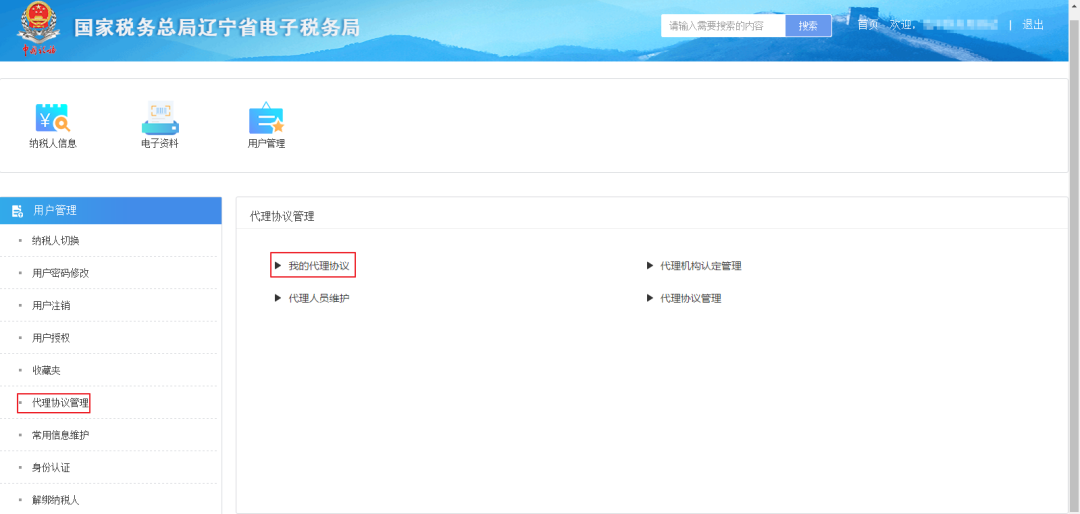This screenshot has height=514, width=1080.
Task: Open 常用信息维护 sidebar item
Action: (x=61, y=435)
